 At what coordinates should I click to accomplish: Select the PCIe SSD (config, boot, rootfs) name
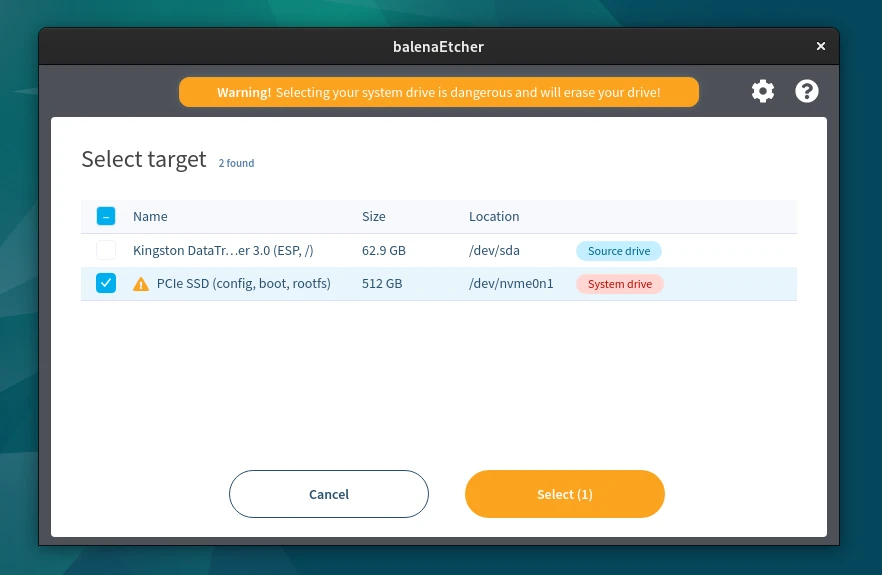pos(244,284)
